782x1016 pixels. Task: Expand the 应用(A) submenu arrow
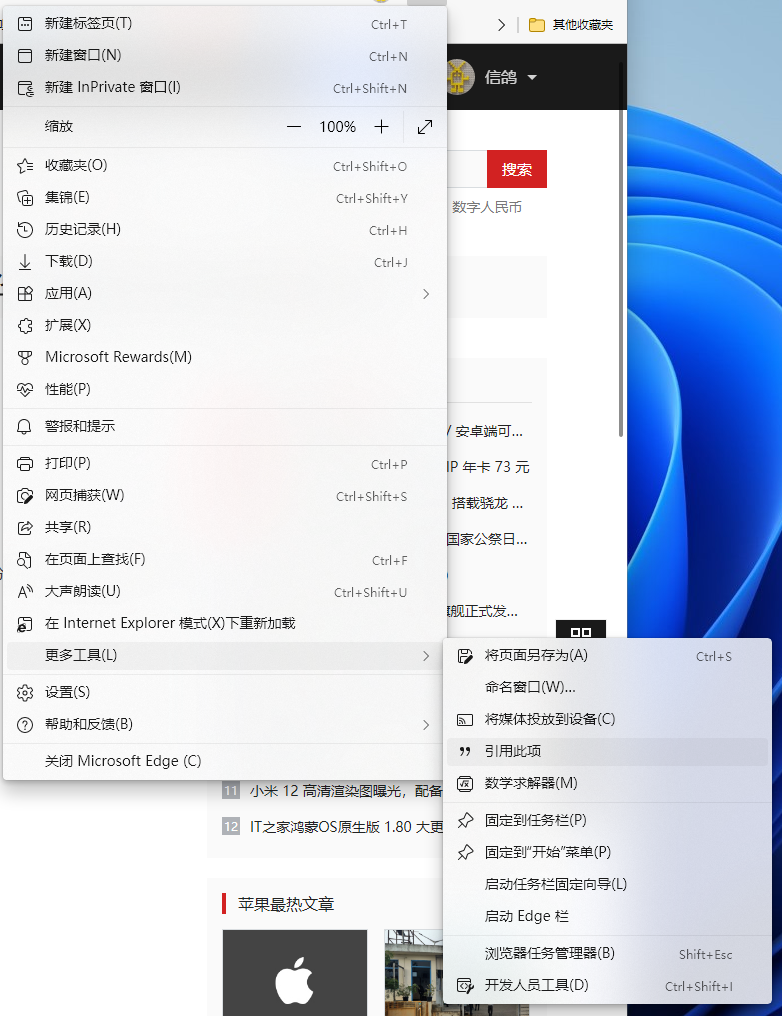click(x=426, y=294)
